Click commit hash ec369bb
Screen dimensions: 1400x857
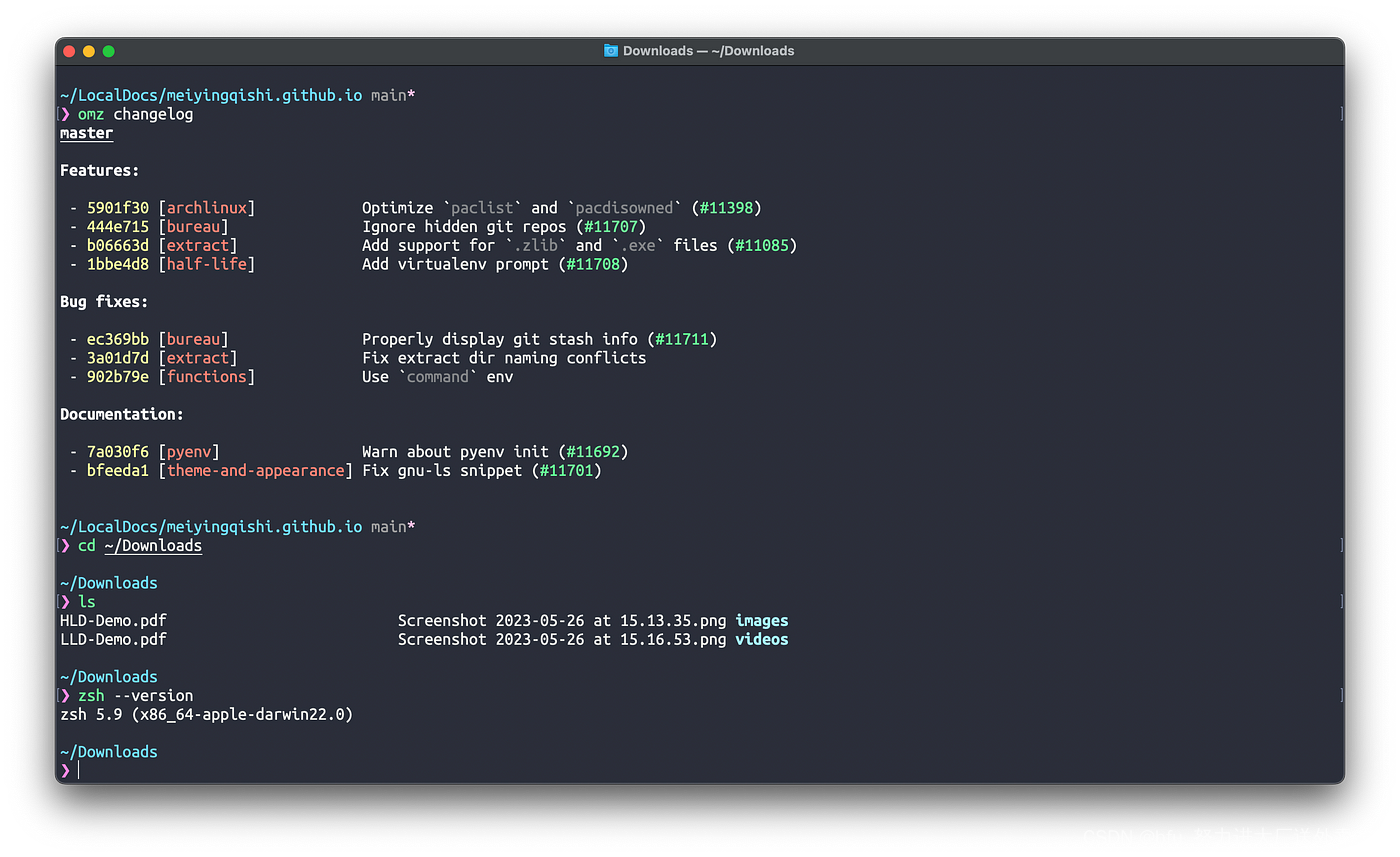(118, 340)
